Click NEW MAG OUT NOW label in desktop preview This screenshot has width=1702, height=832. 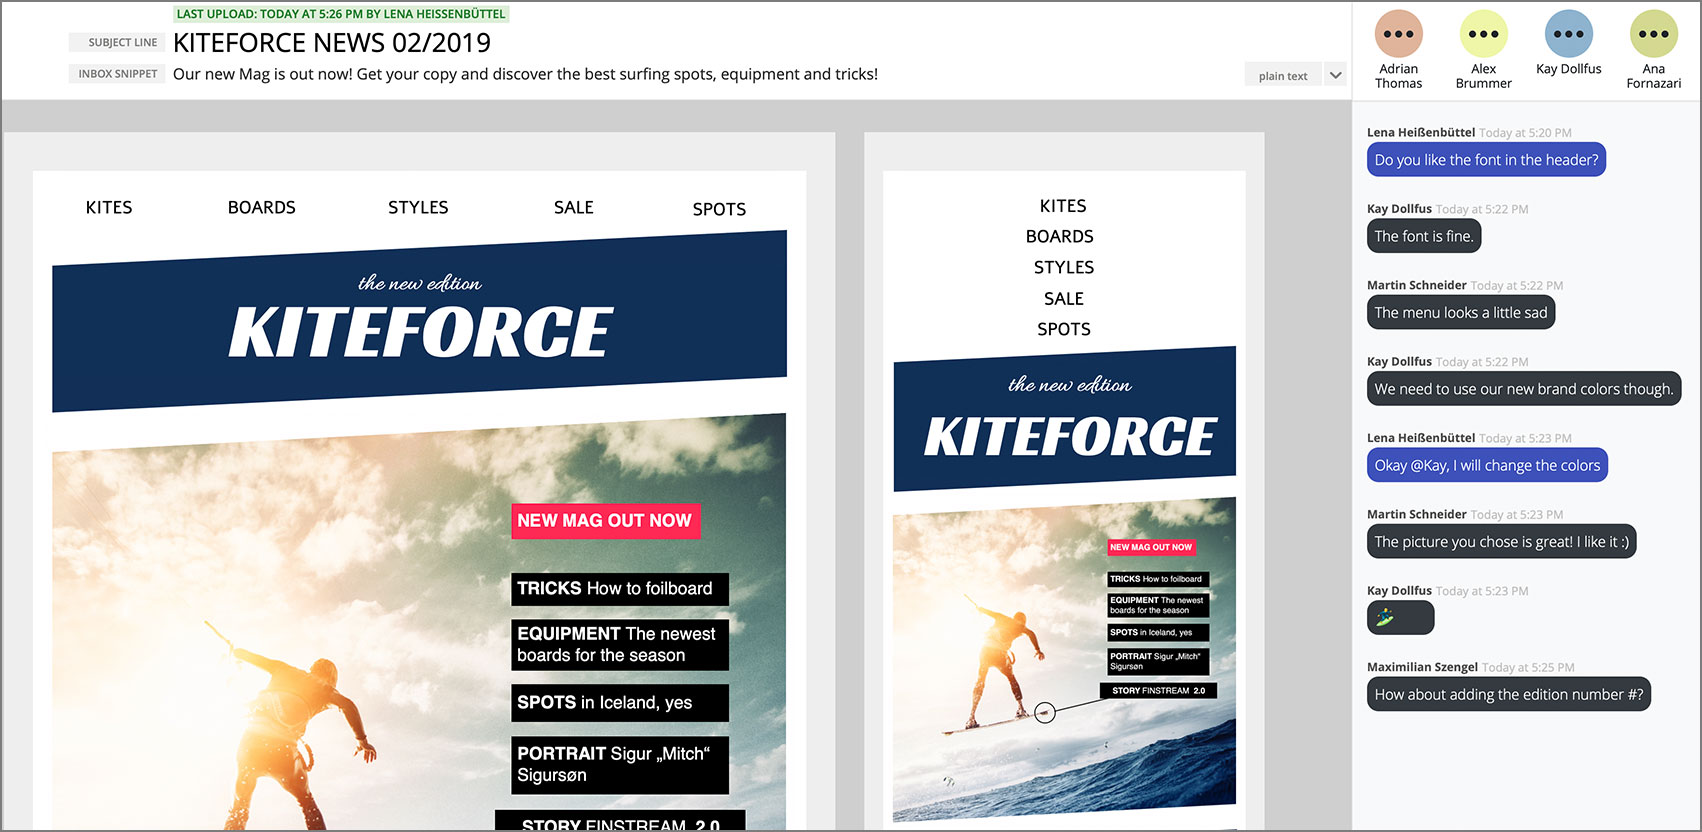click(605, 521)
